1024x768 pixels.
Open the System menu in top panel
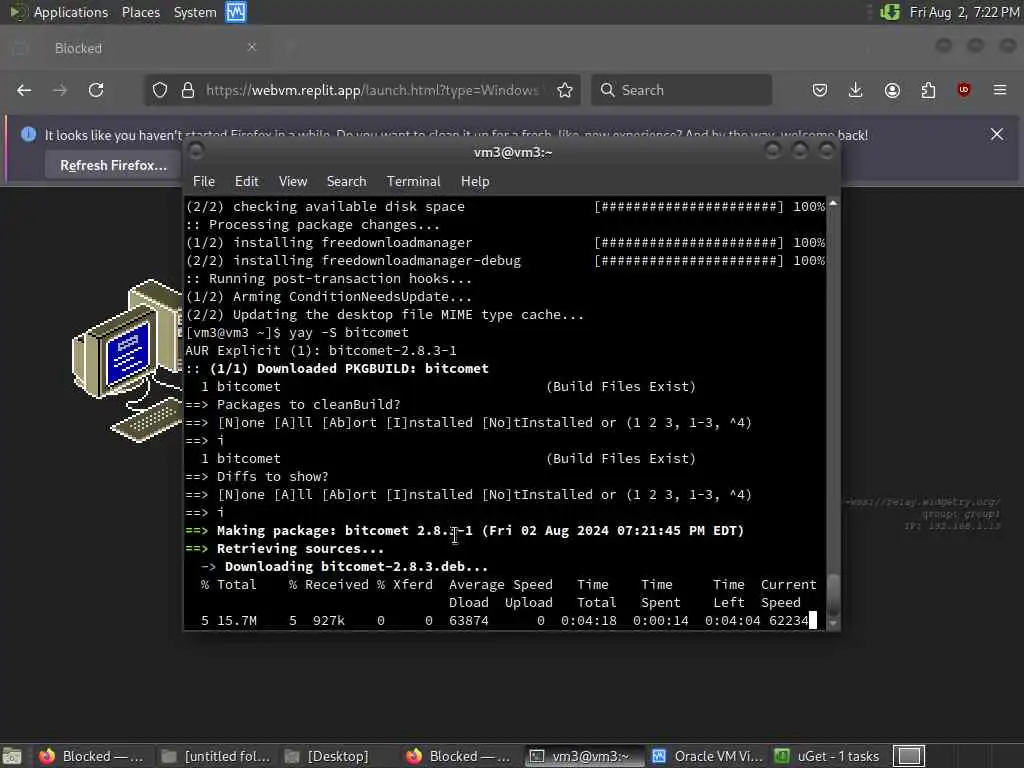tap(195, 12)
